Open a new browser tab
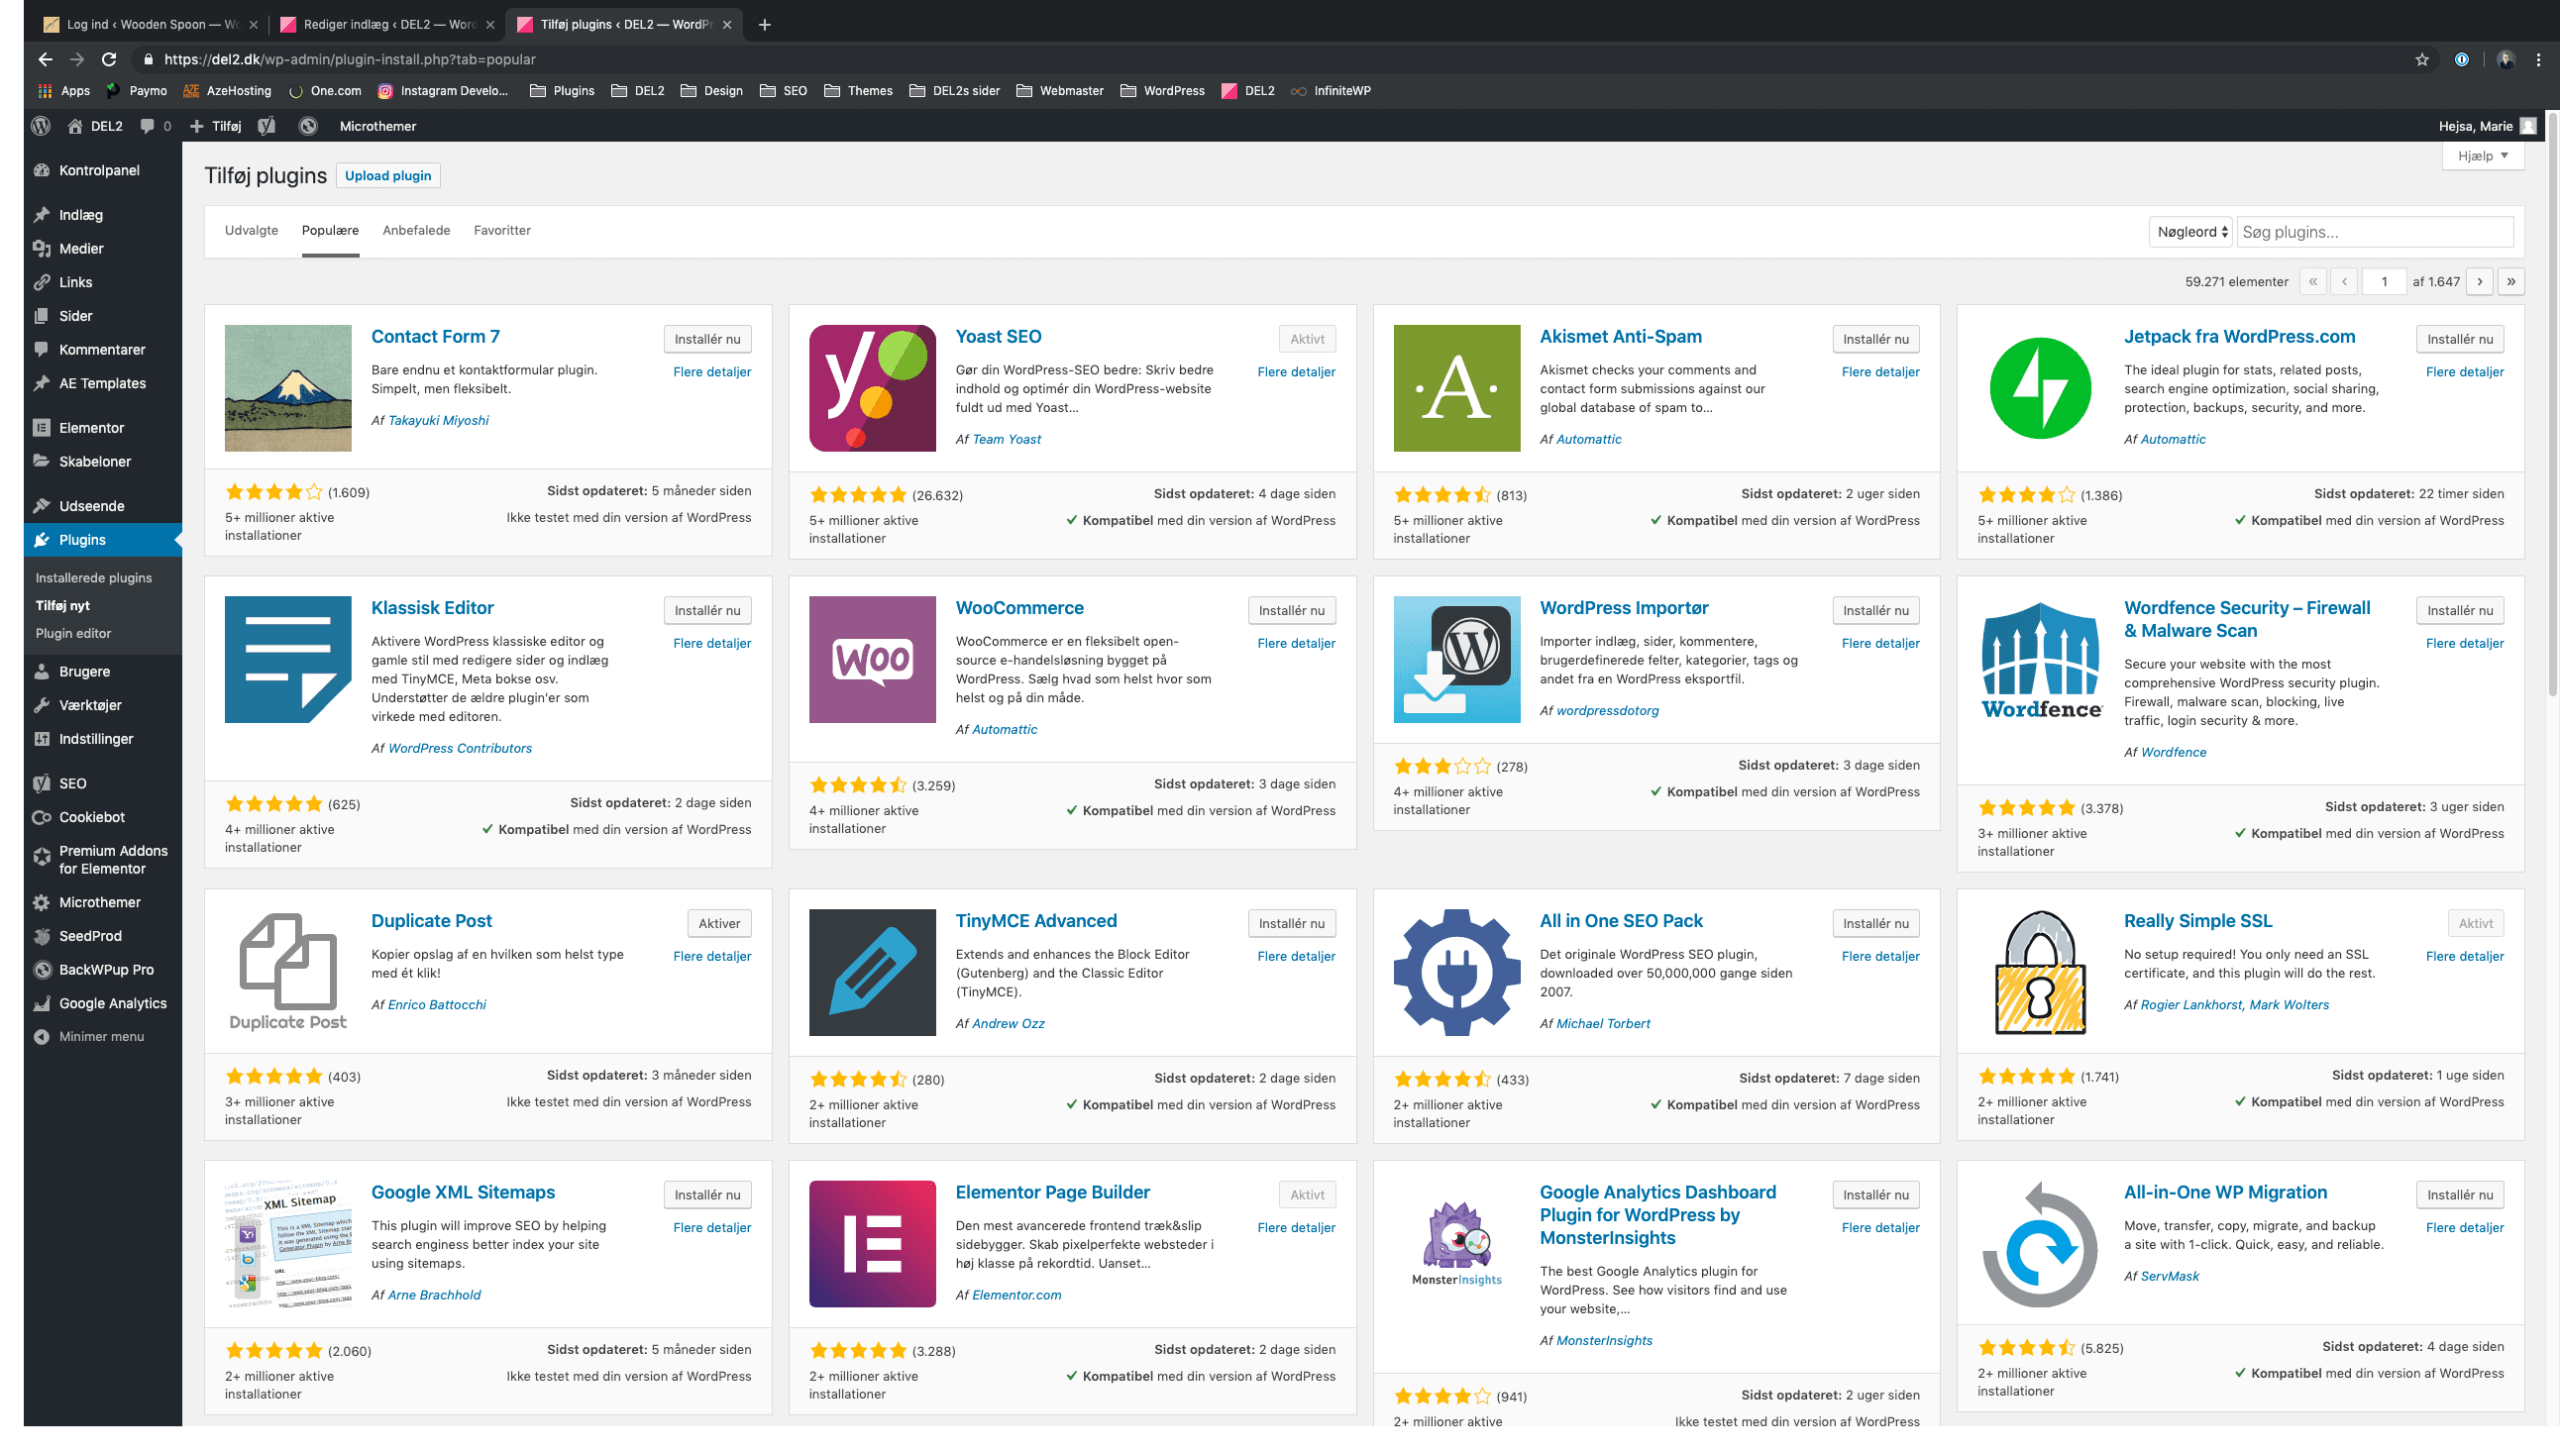 765,24
